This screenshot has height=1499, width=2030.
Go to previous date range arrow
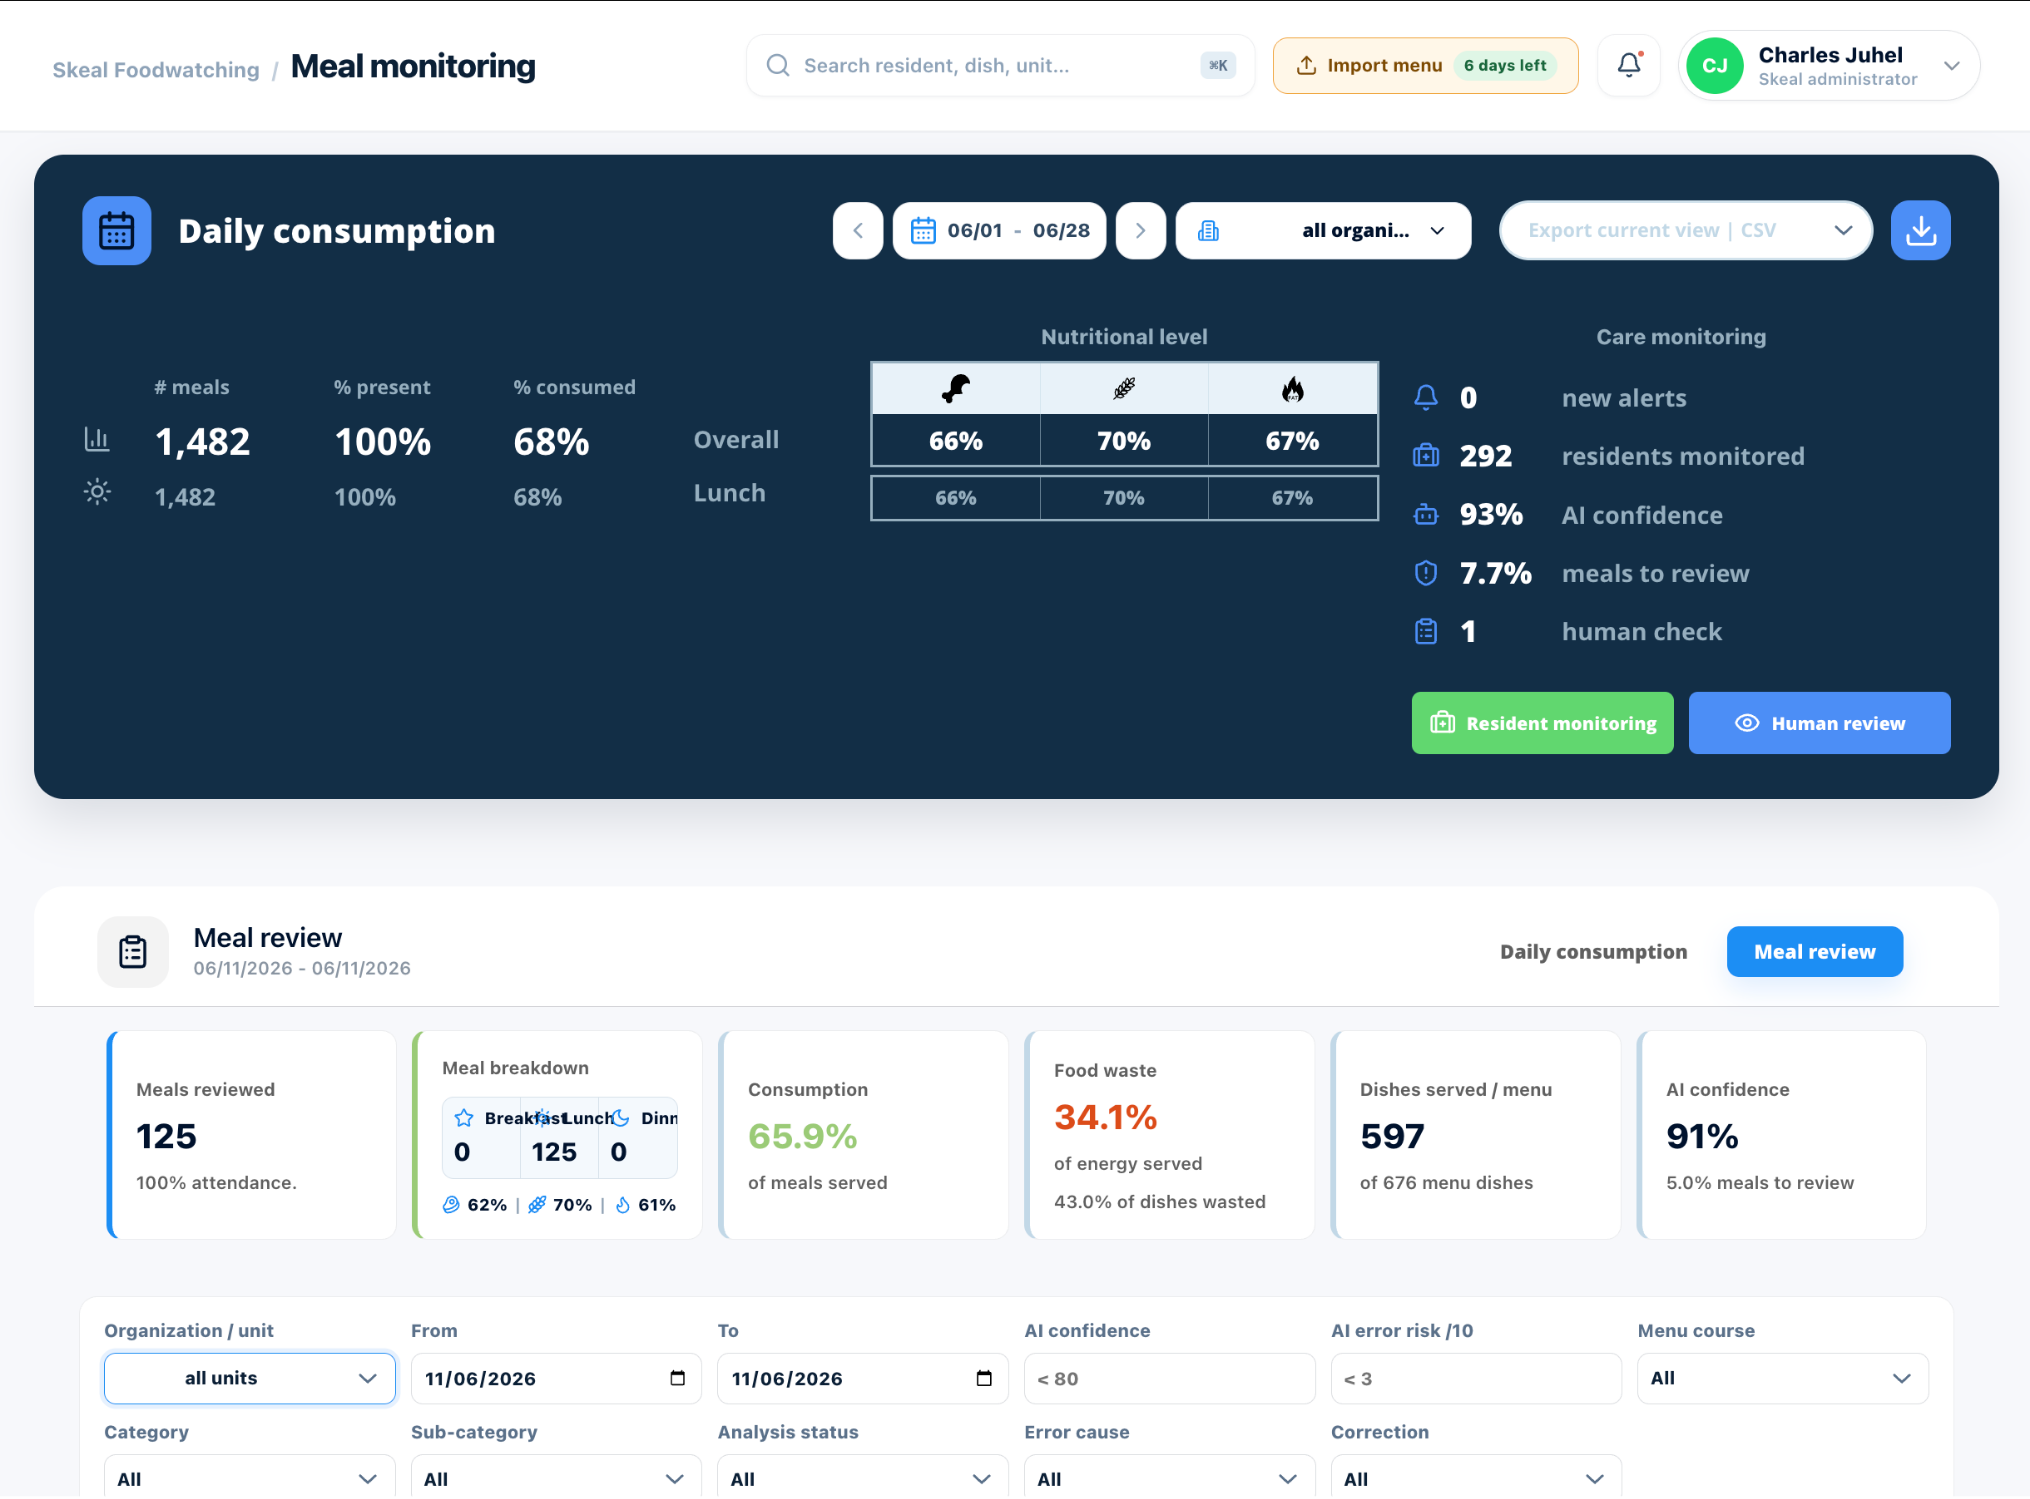858,231
